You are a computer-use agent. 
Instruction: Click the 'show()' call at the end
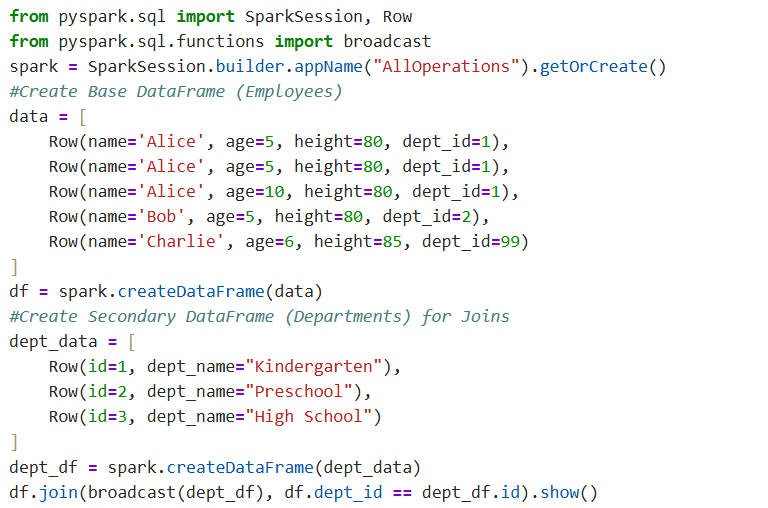(x=569, y=492)
